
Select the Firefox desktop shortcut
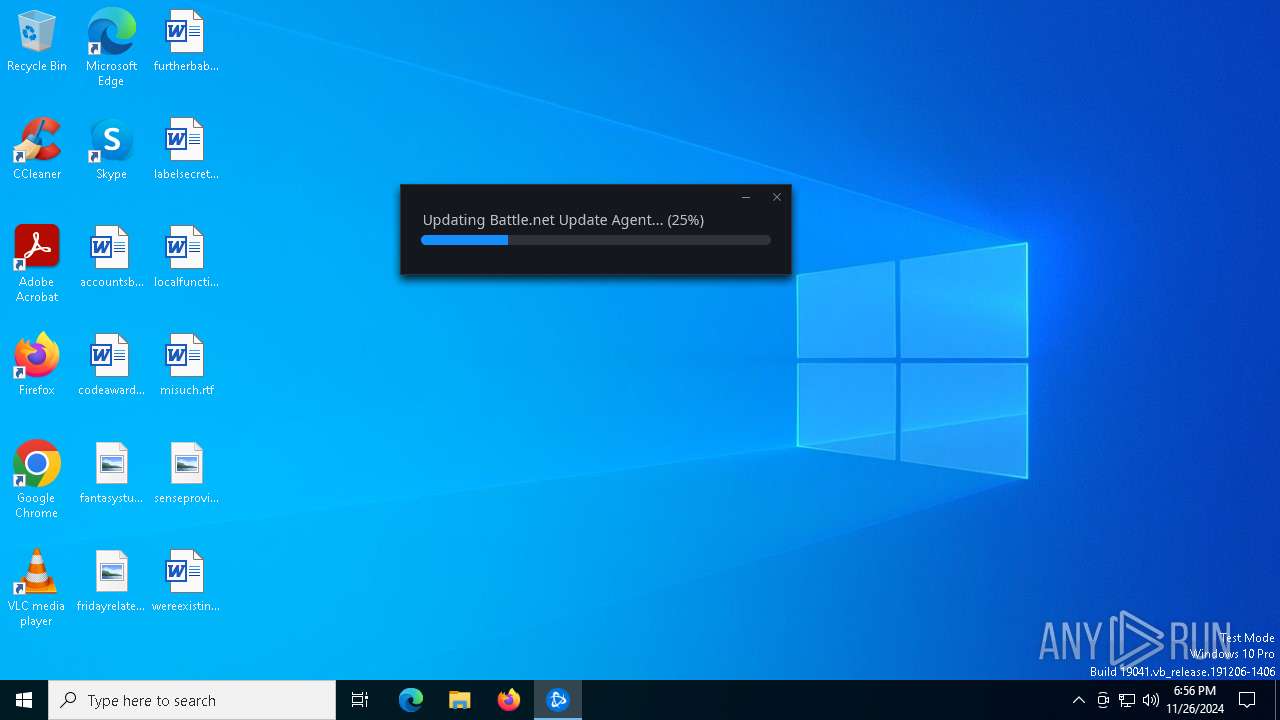pos(37,366)
